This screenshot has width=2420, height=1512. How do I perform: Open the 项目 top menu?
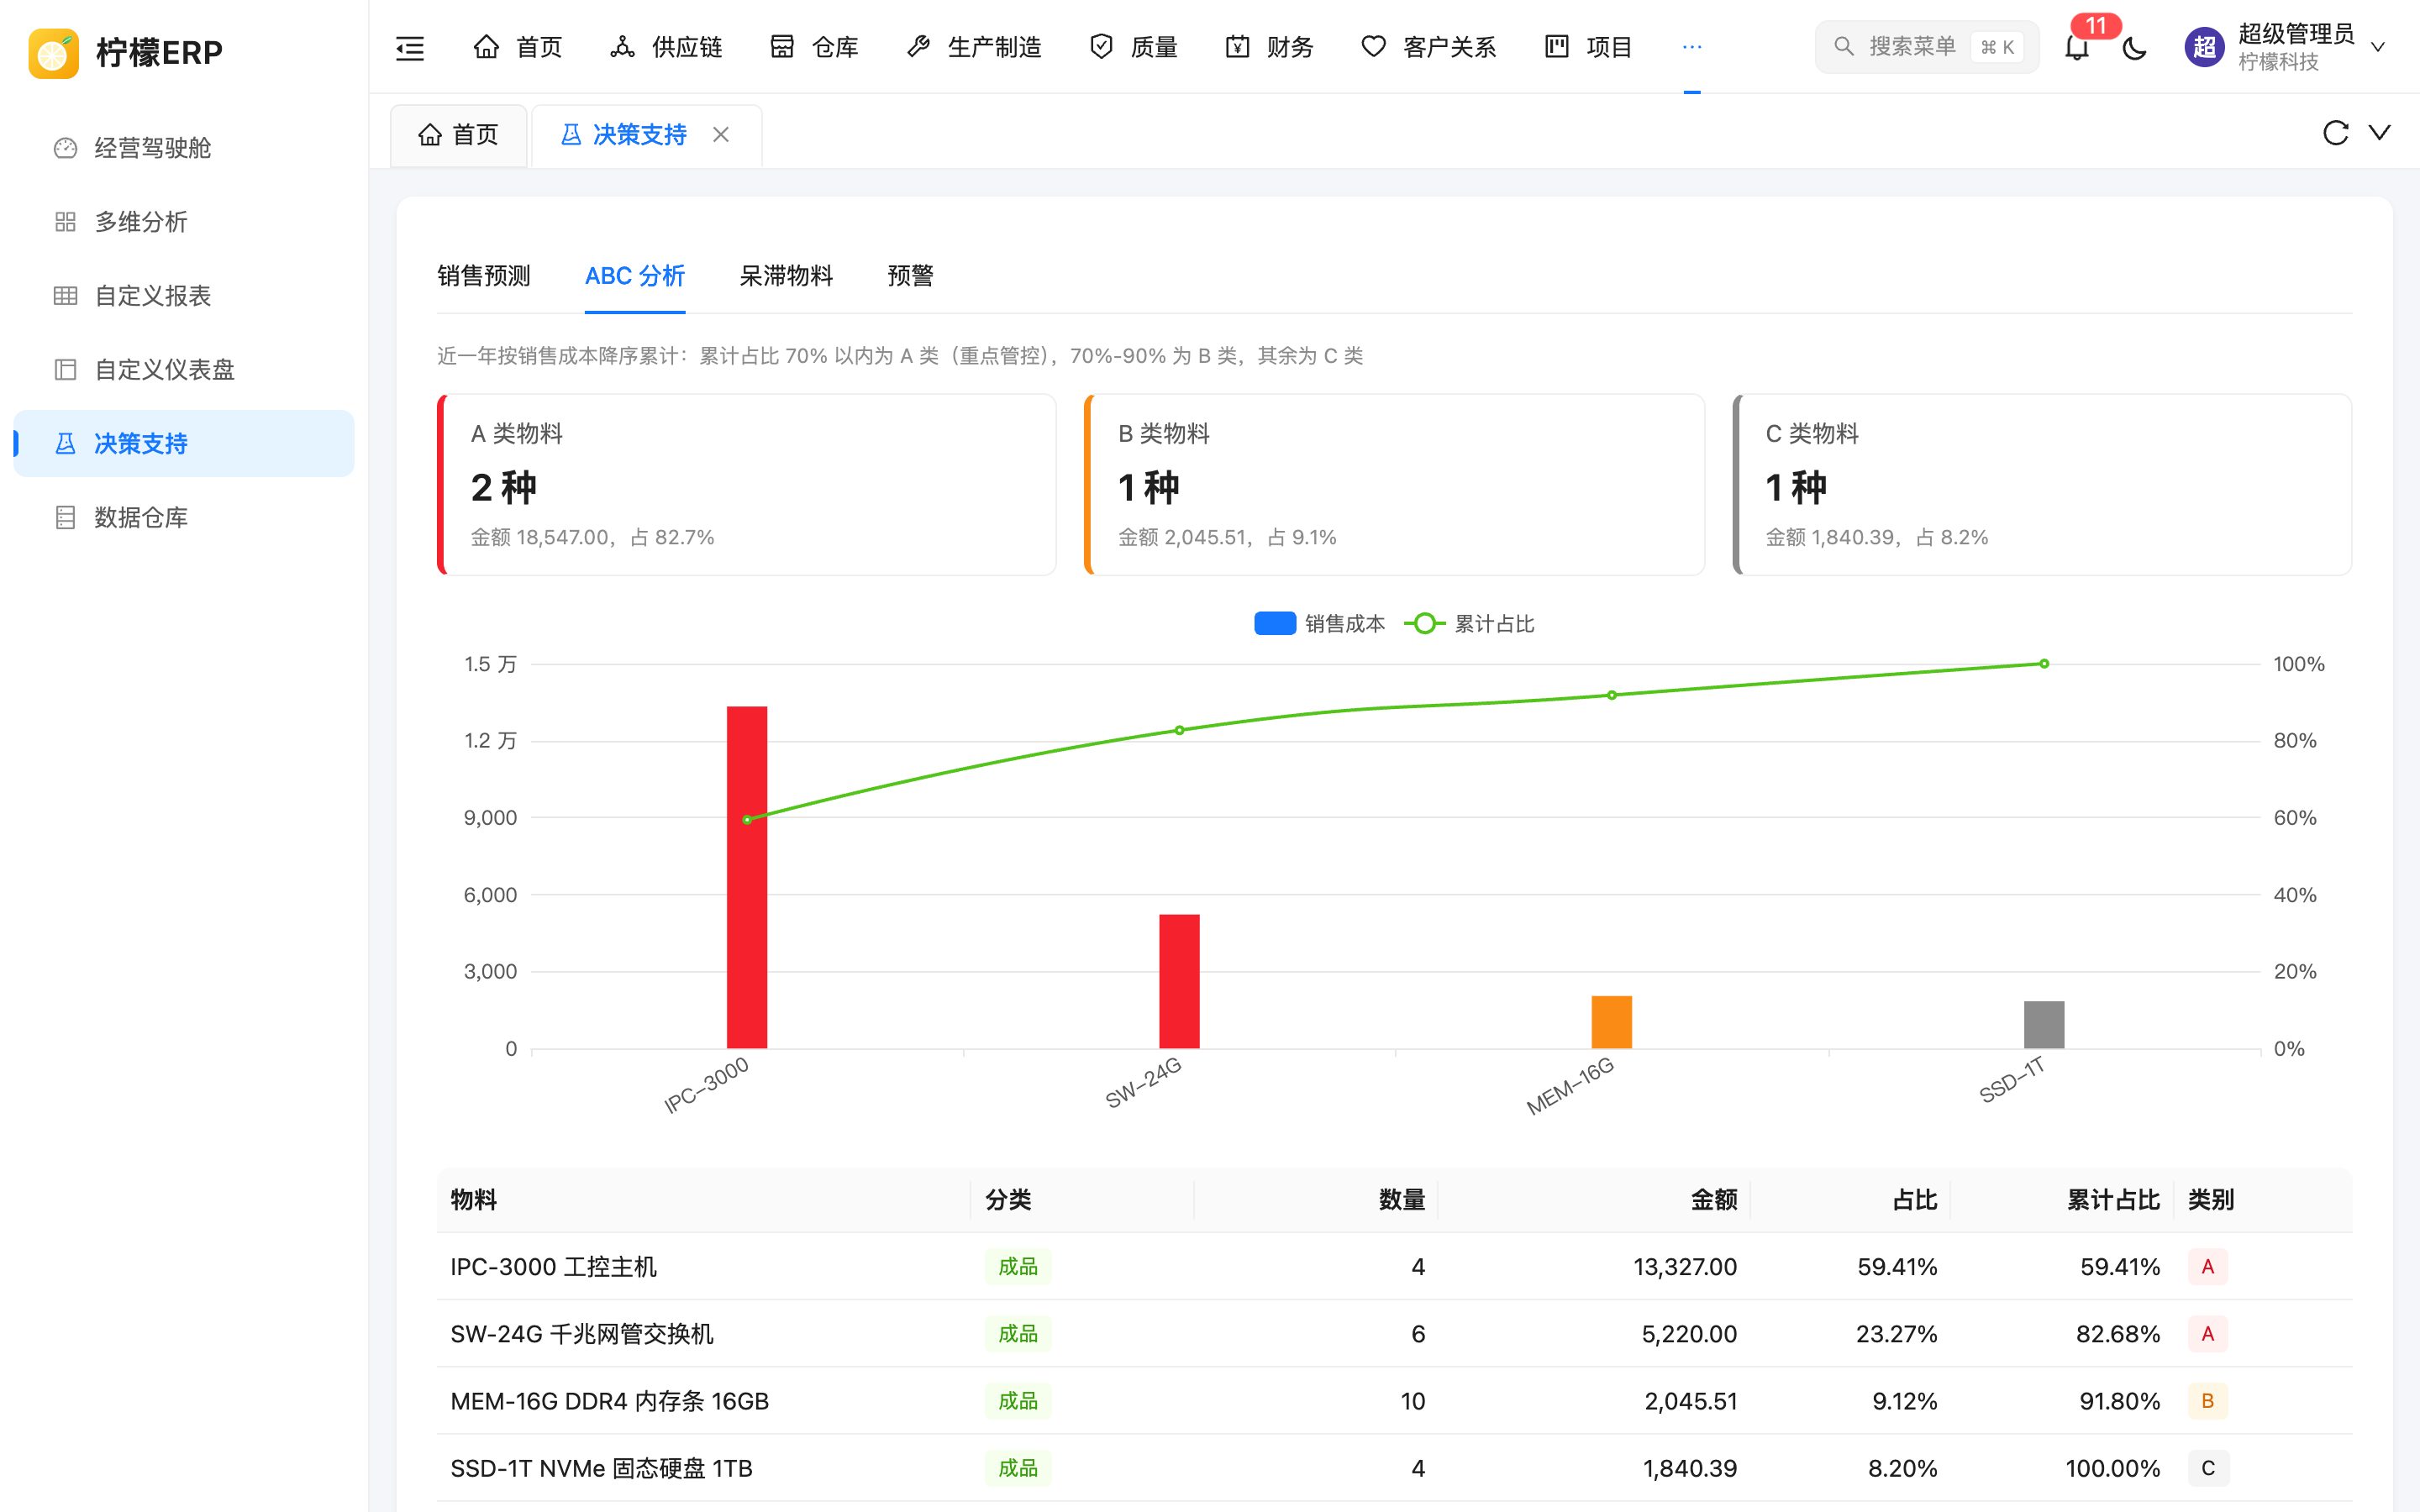(x=1589, y=47)
